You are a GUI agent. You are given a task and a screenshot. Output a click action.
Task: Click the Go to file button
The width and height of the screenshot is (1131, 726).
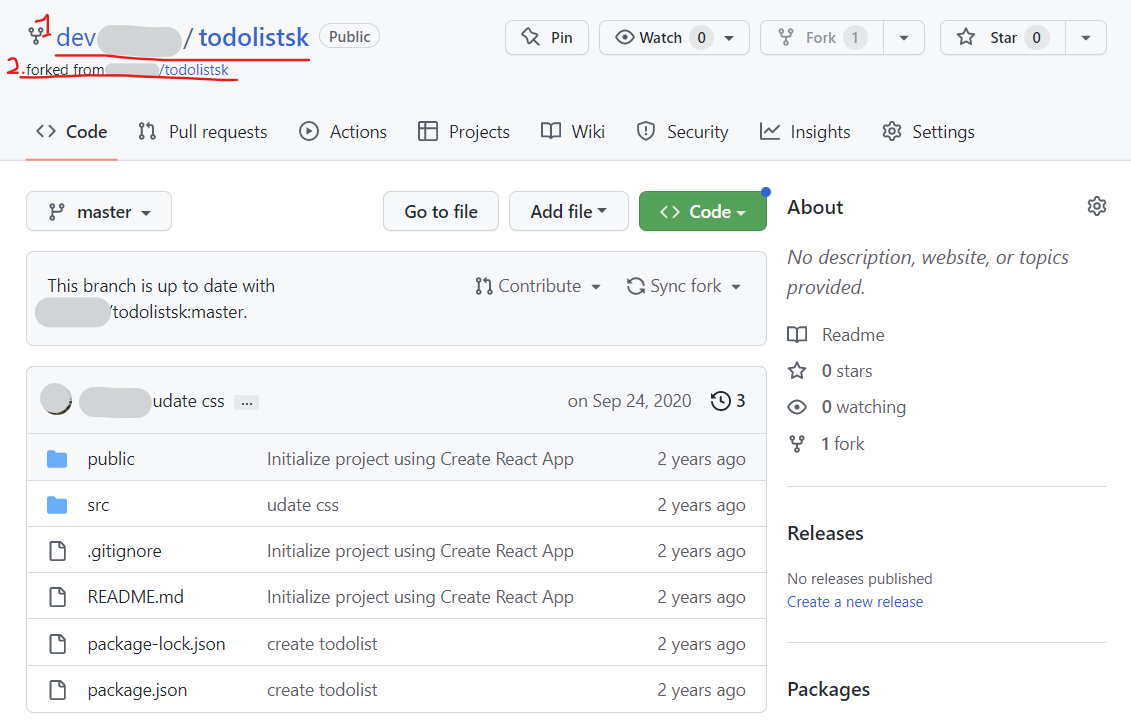(x=441, y=211)
